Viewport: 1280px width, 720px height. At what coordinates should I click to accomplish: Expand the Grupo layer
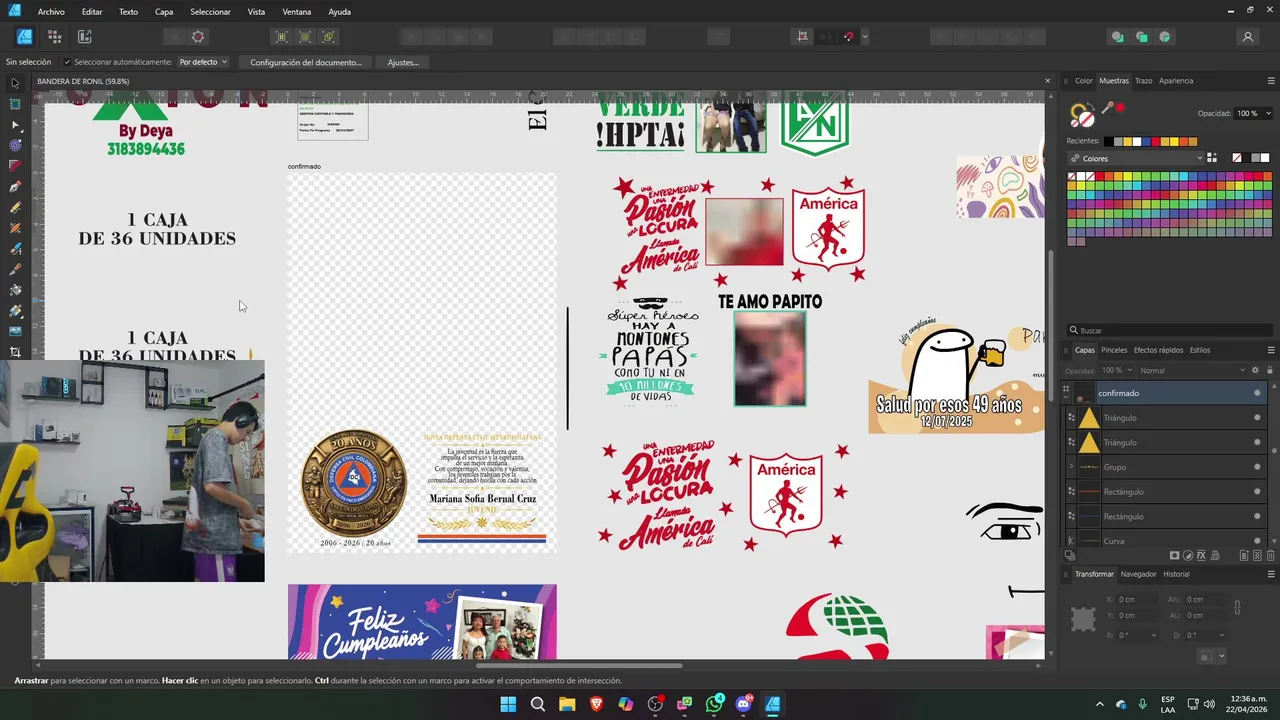(x=1071, y=467)
